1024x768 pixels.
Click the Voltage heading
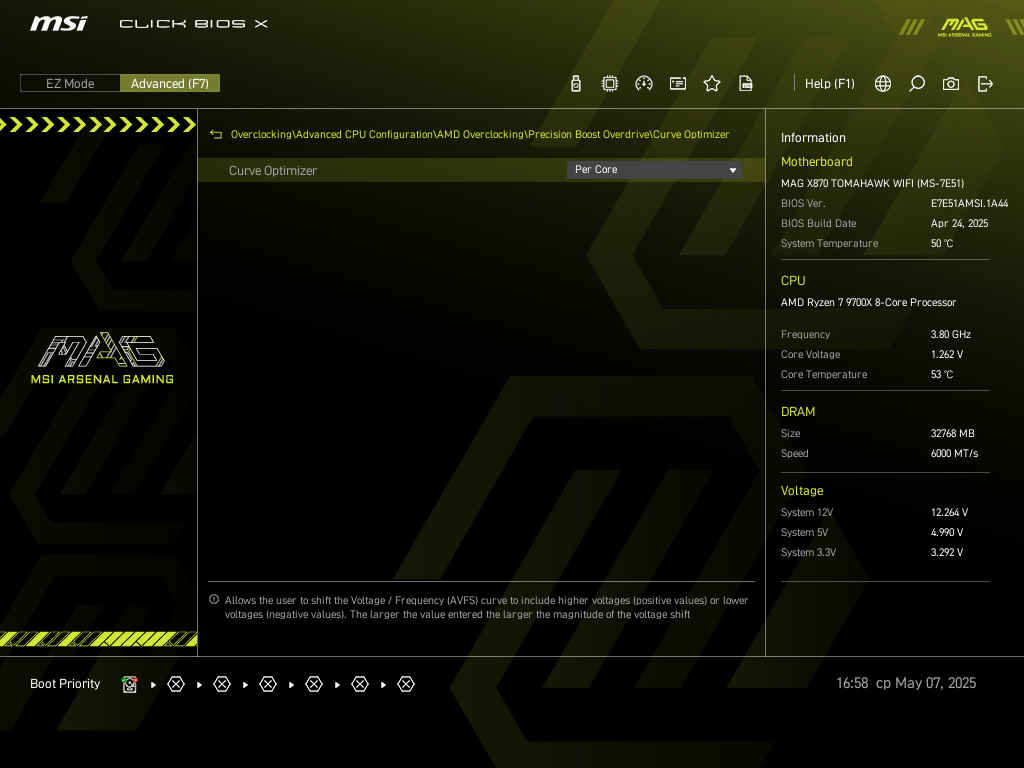pyautogui.click(x=802, y=491)
